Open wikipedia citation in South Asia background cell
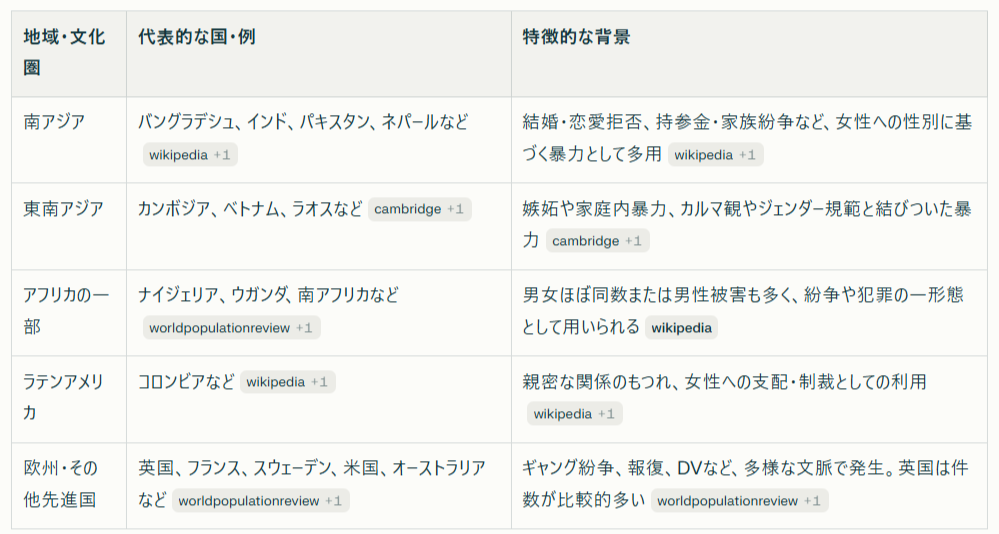 coord(715,155)
